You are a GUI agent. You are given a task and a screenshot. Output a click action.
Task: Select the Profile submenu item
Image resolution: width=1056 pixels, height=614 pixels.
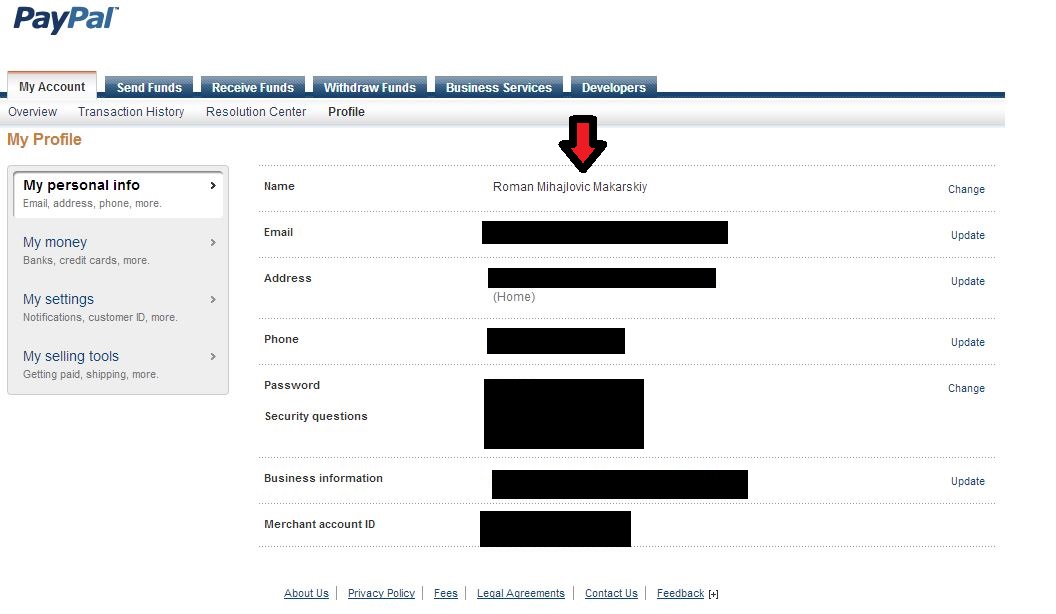pos(346,112)
